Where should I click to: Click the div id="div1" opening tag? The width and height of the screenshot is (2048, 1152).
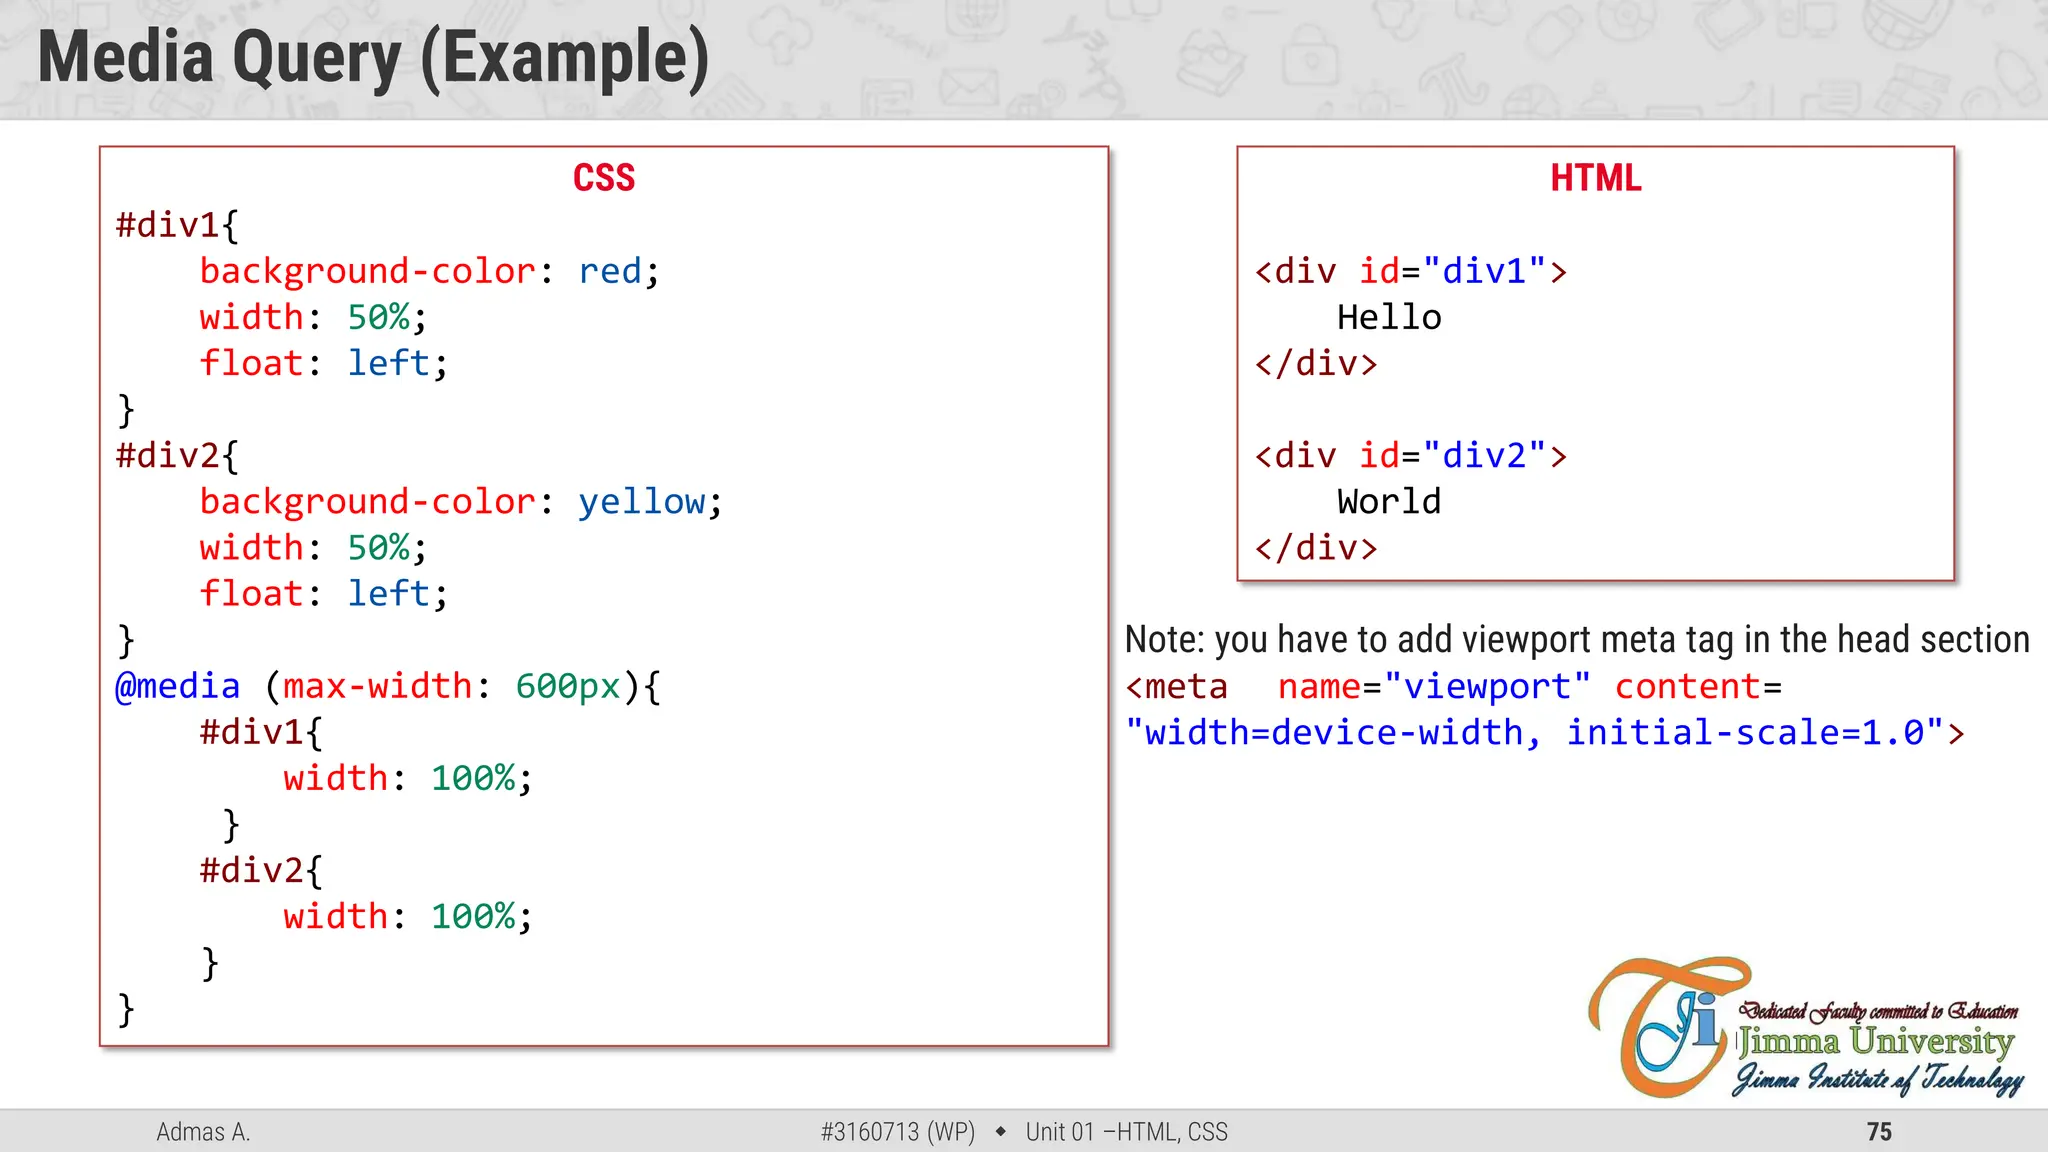(x=1410, y=272)
